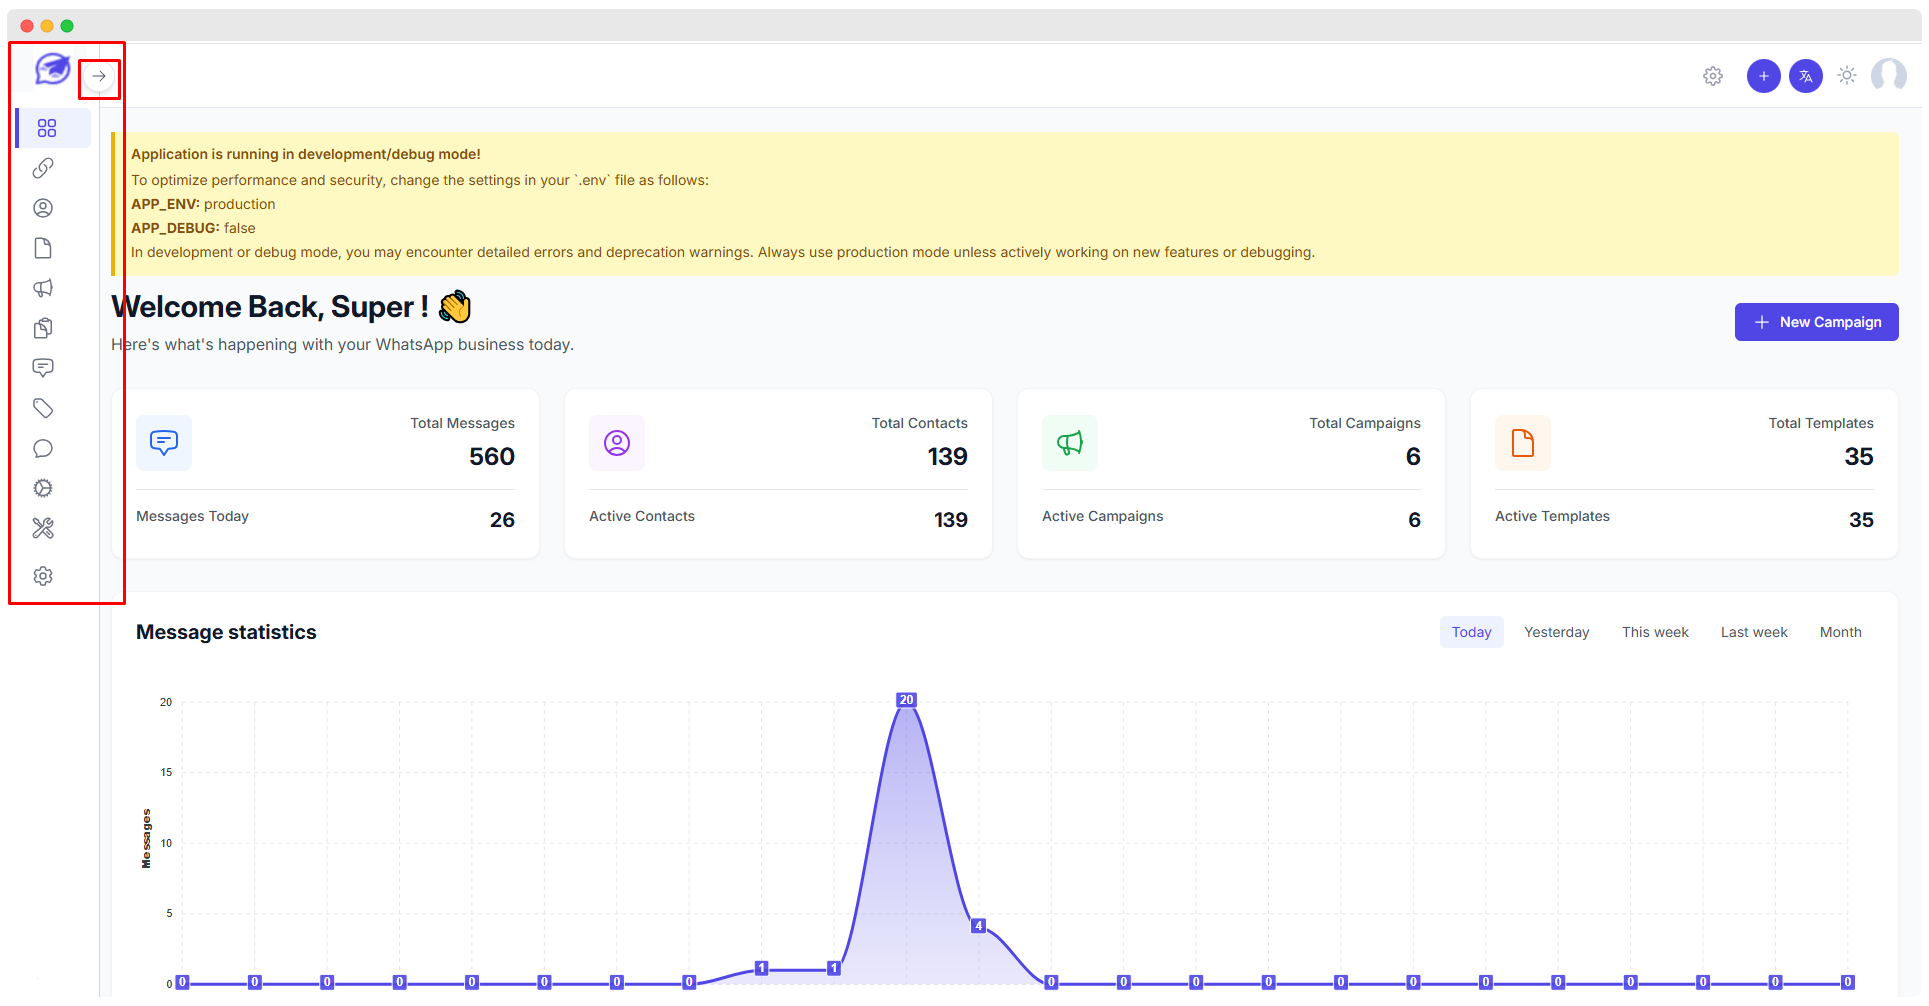Click the blue plus quick-add button
1929x1006 pixels.
[1764, 76]
